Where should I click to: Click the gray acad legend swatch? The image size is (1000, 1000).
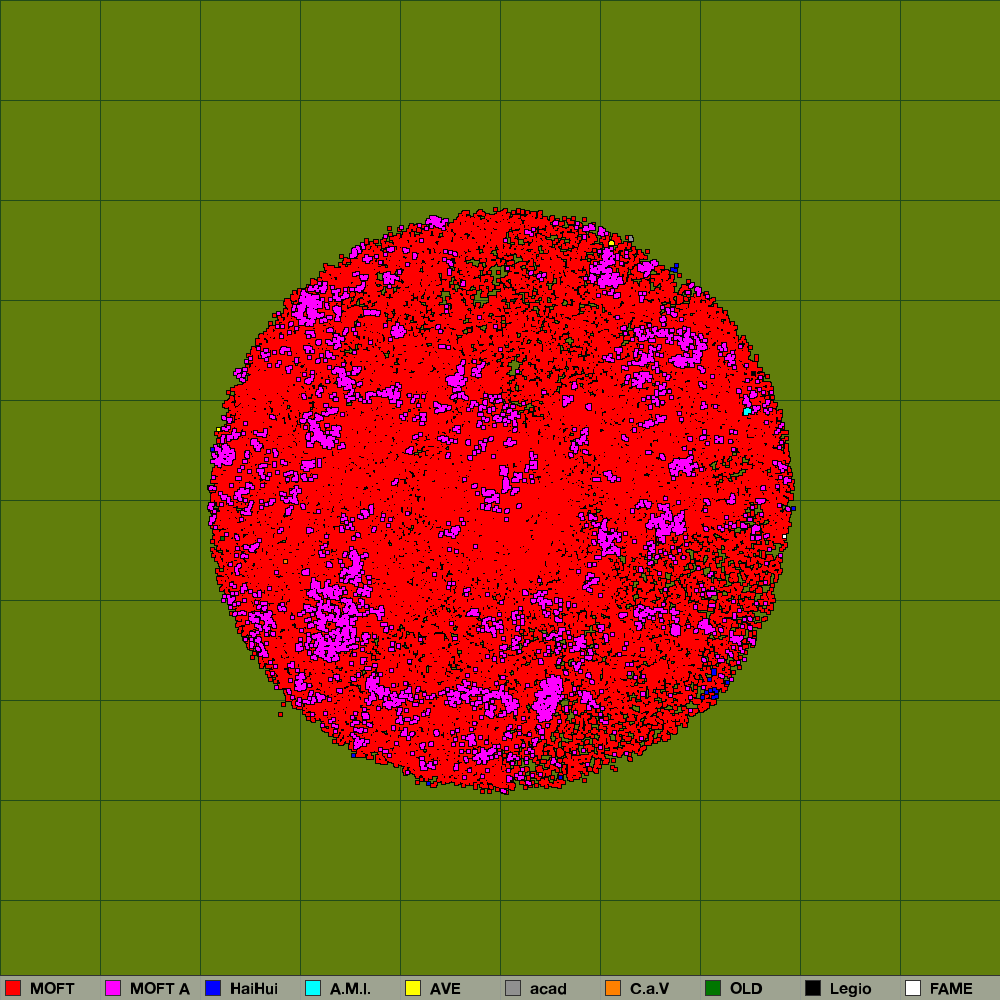513,988
